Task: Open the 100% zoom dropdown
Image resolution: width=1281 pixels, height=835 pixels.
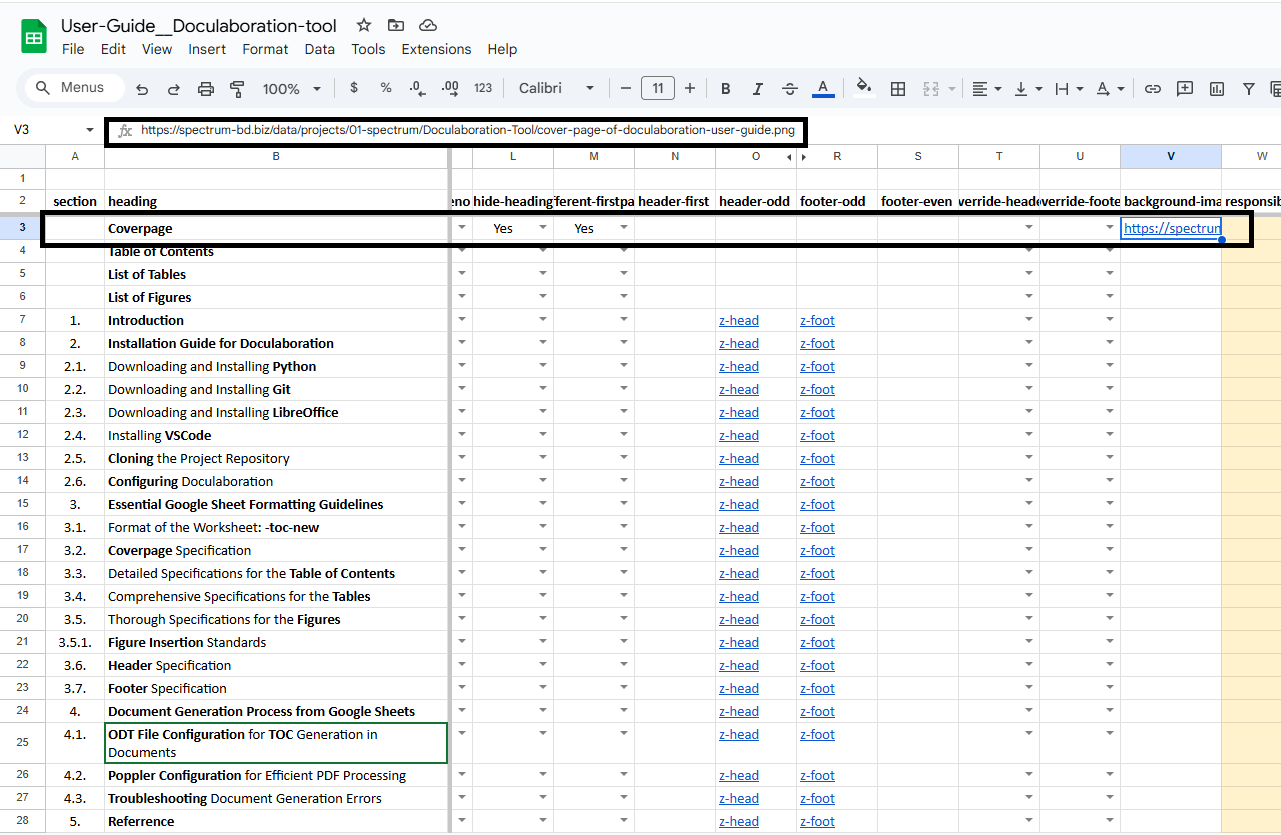Action: pos(291,89)
